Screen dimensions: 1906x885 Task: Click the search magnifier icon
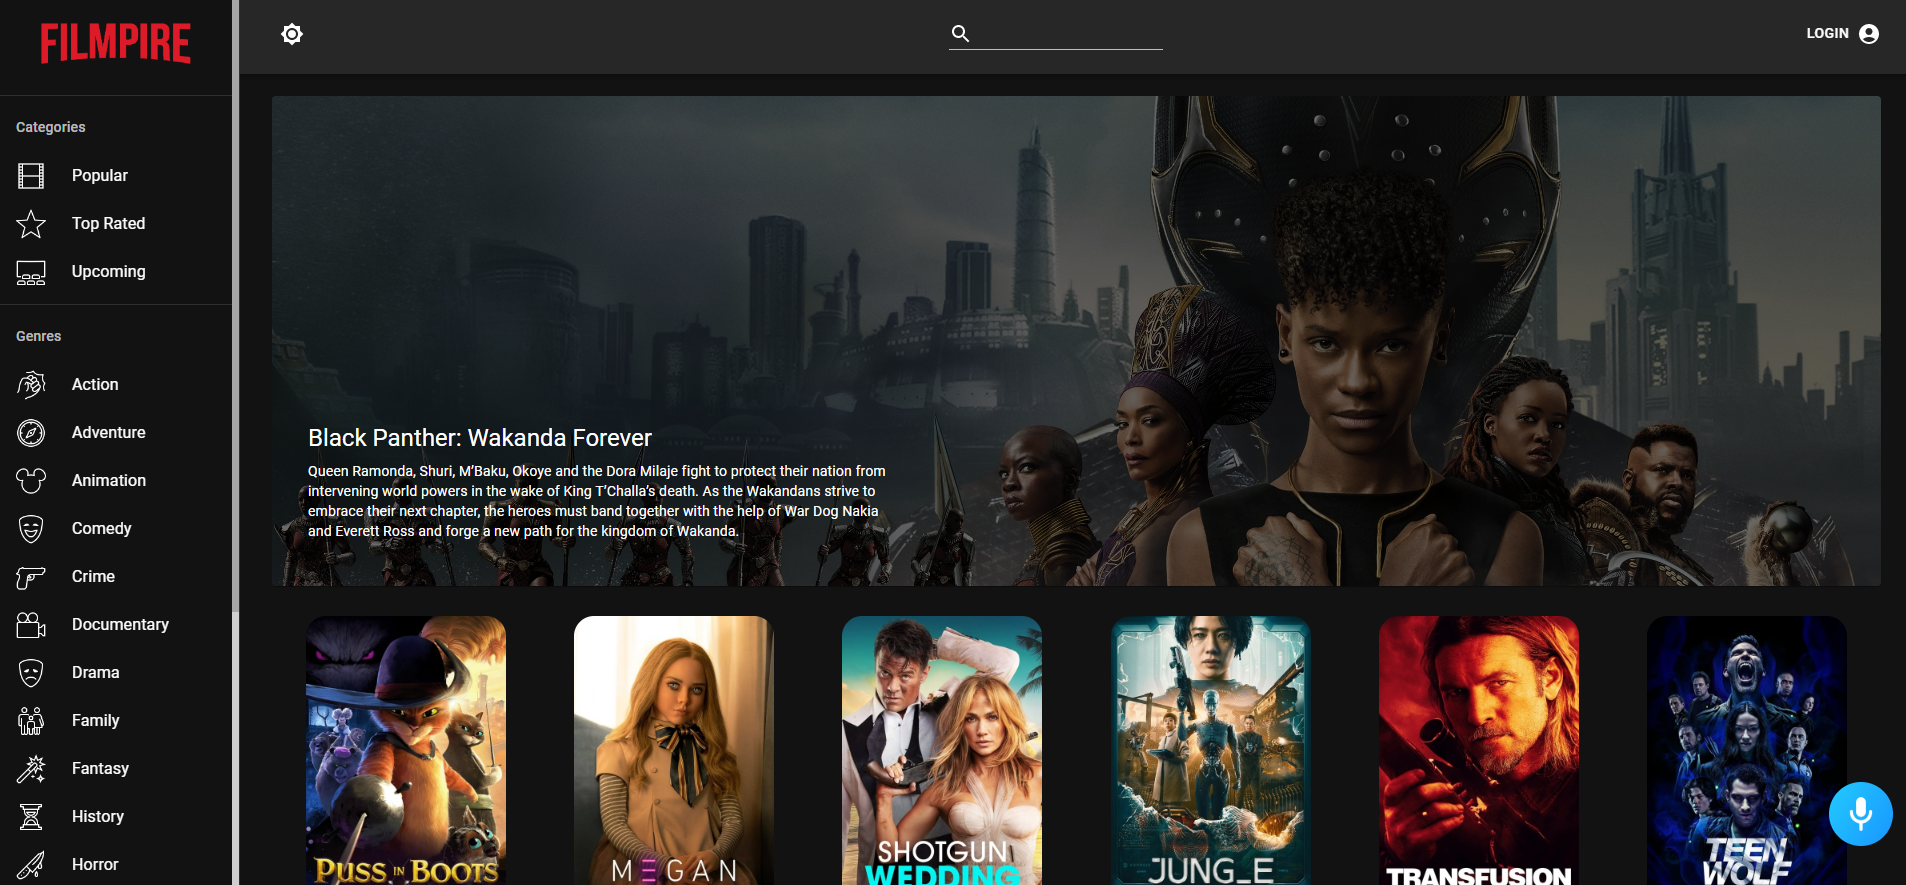(x=960, y=33)
